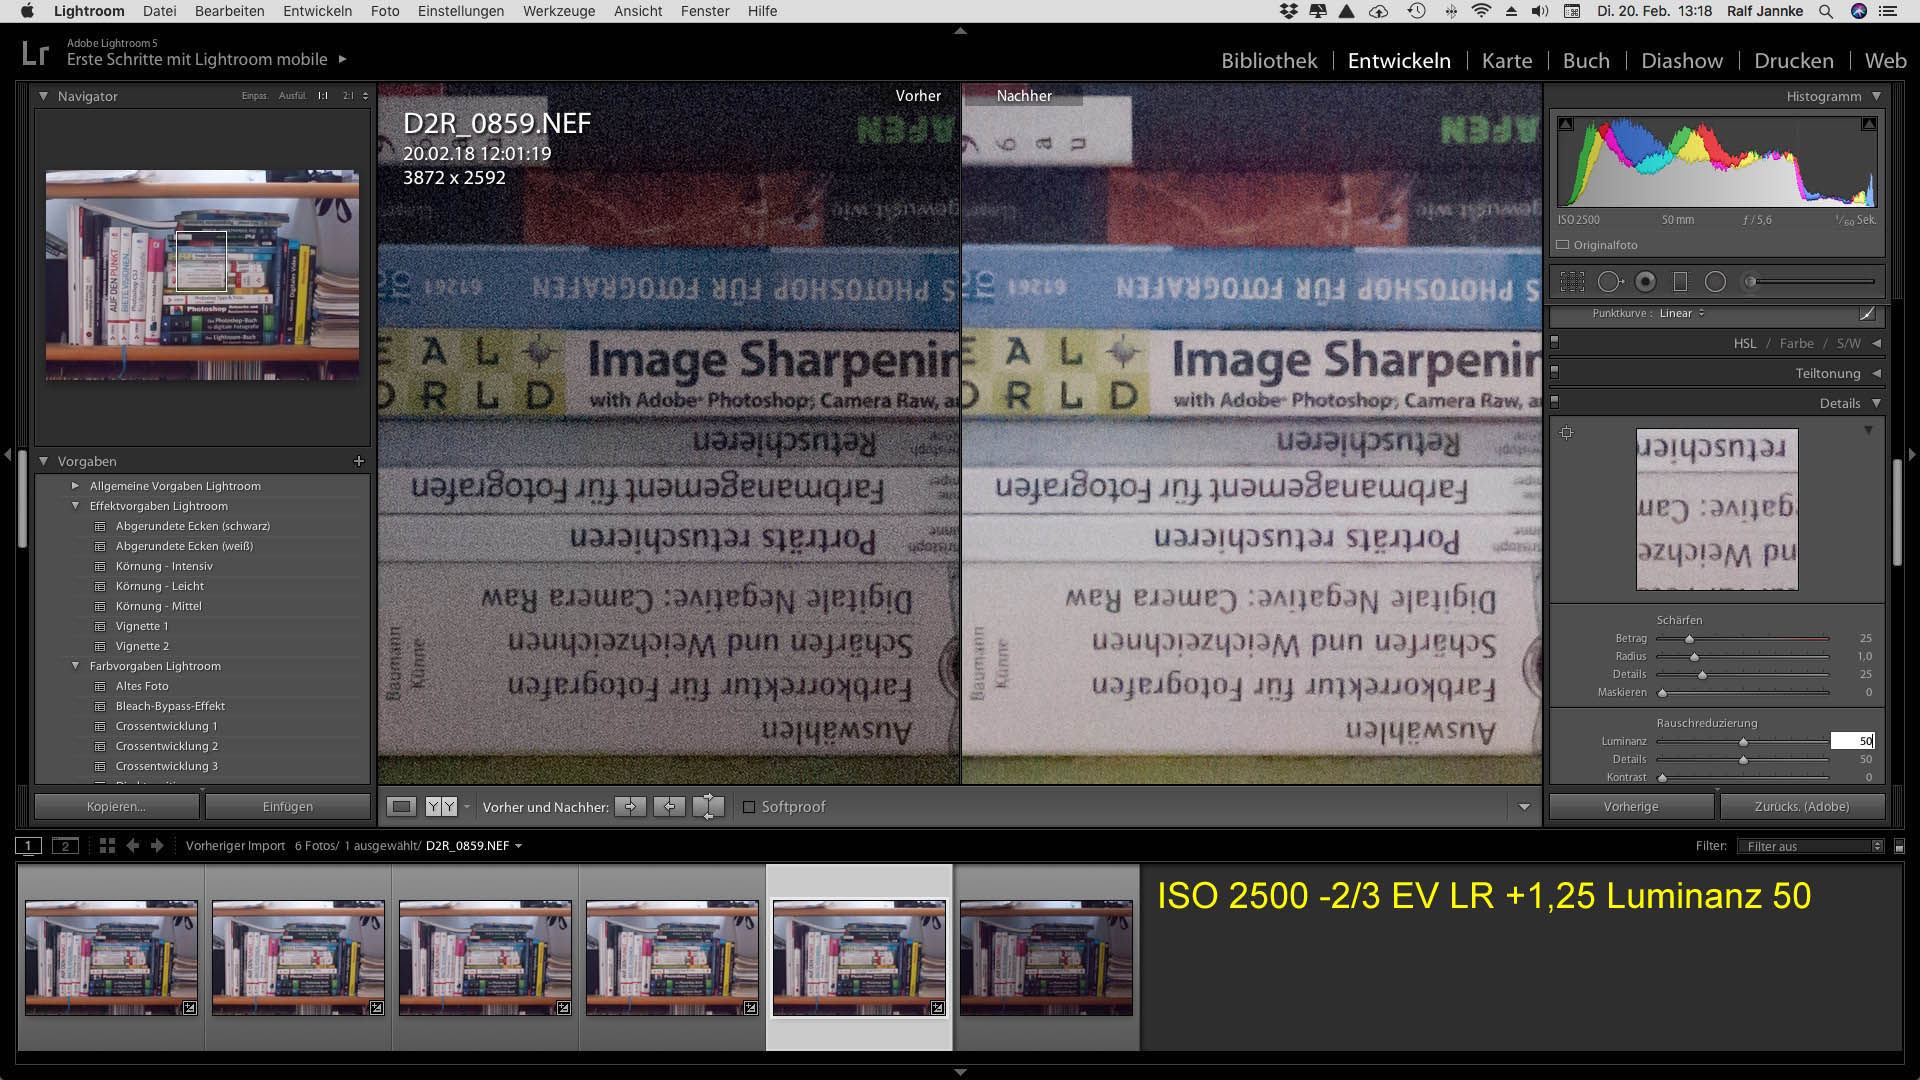Enable the Originalfoto checkbox

(x=1563, y=245)
